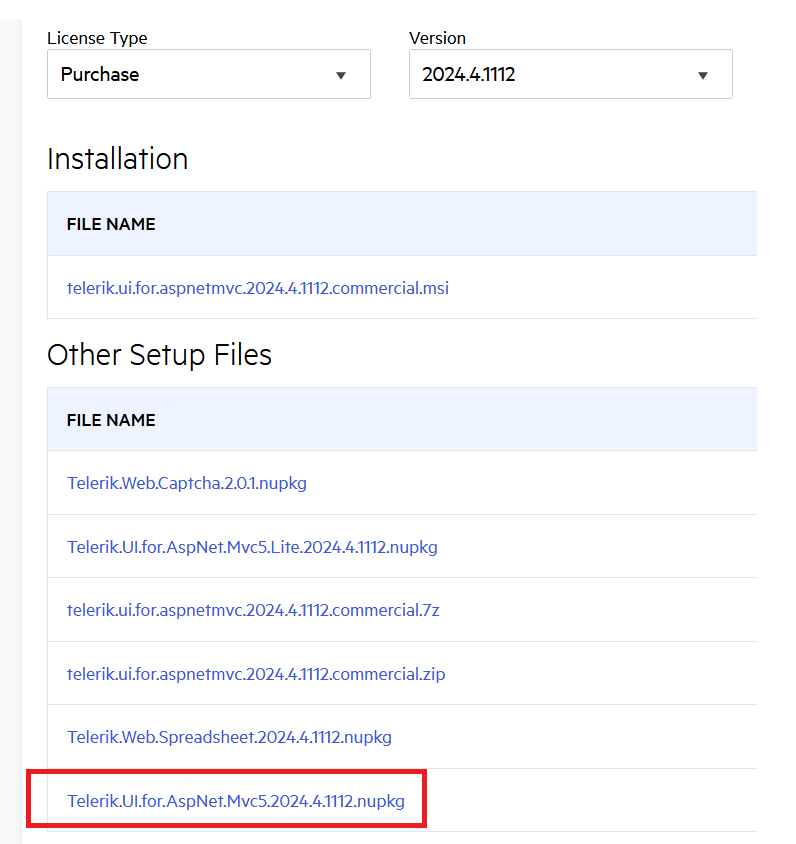The image size is (796, 844).
Task: Click the Other Setup Files heading
Action: 159,355
